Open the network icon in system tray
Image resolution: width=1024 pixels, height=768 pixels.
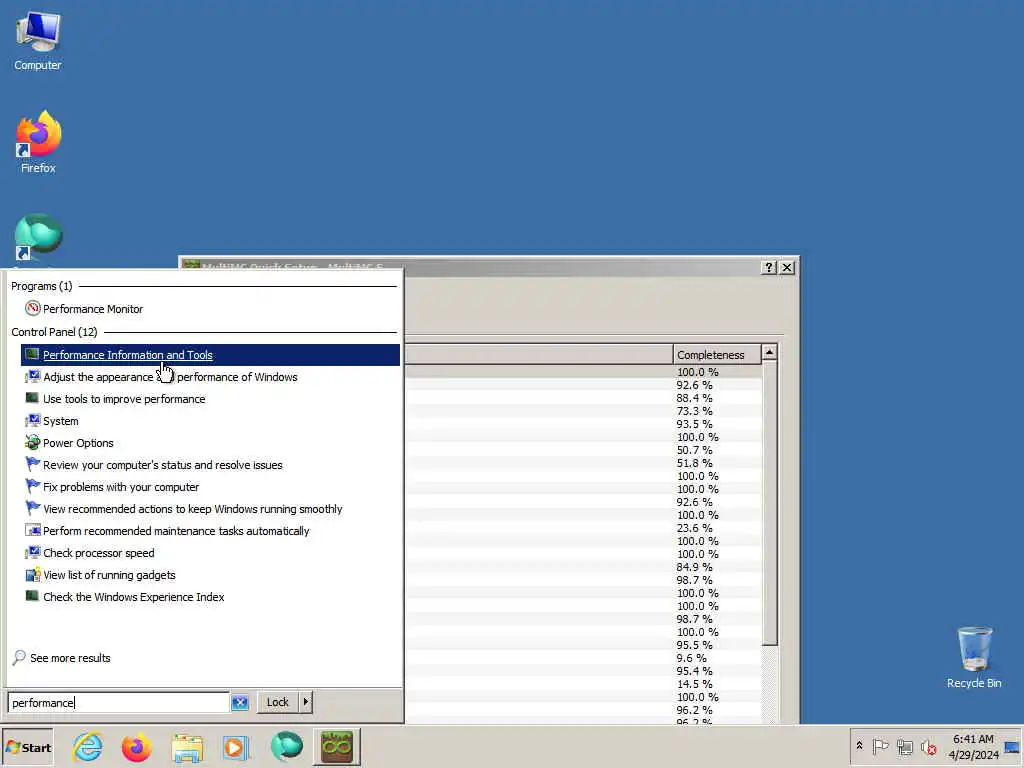point(904,747)
